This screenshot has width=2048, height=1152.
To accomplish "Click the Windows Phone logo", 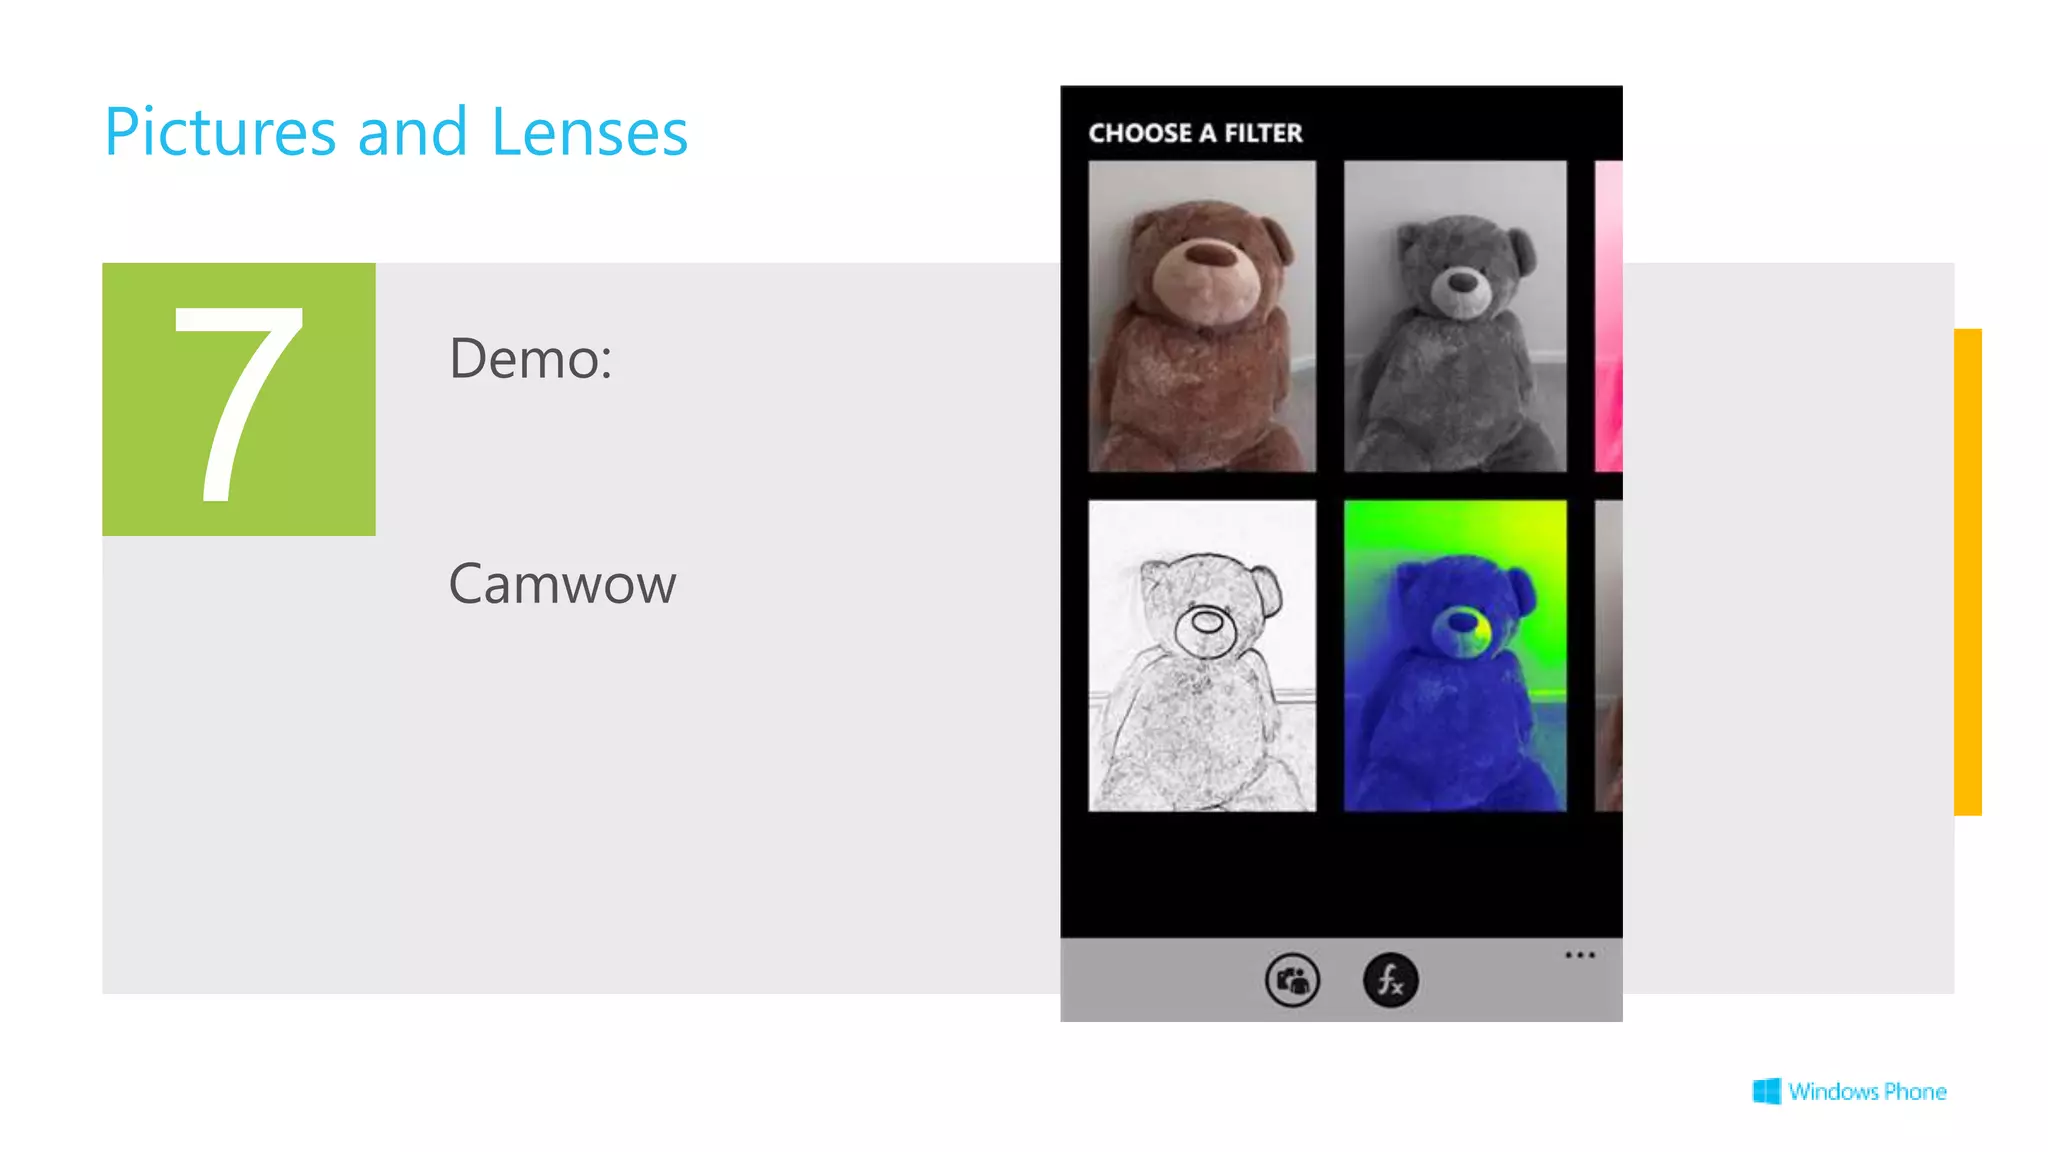I will pos(1849,1091).
